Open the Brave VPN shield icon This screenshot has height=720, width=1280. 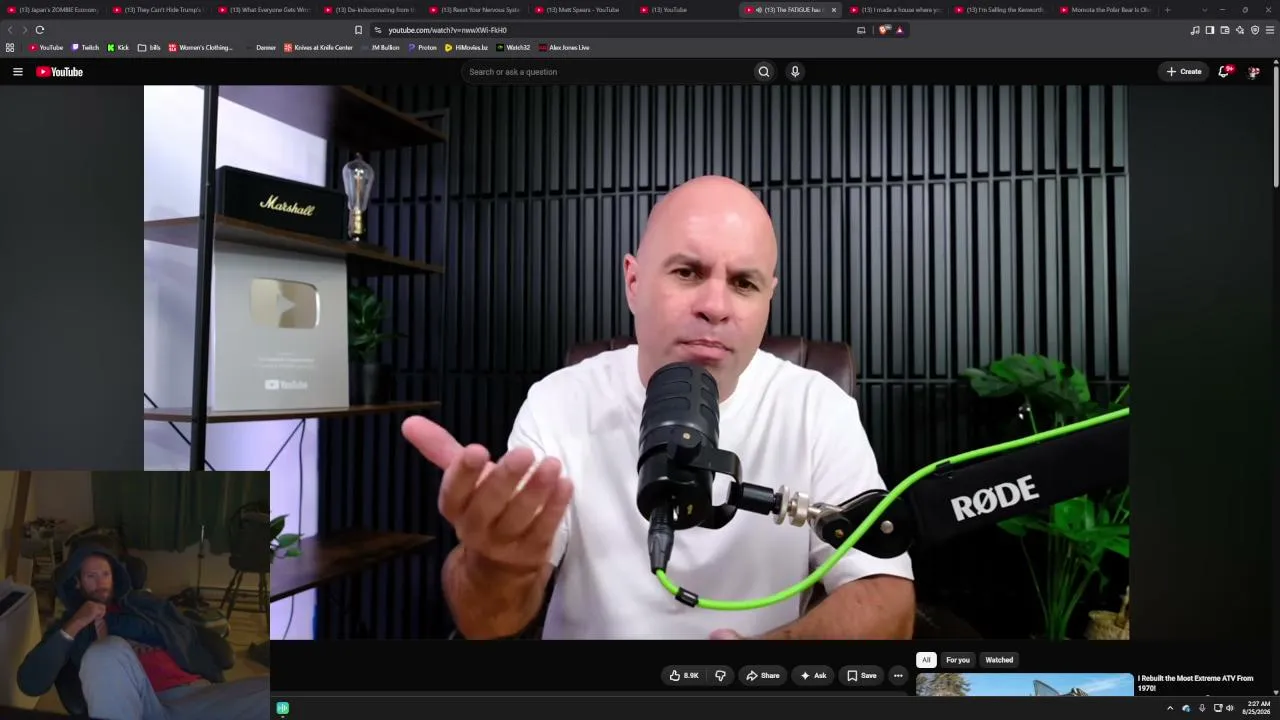pyautogui.click(x=1255, y=30)
